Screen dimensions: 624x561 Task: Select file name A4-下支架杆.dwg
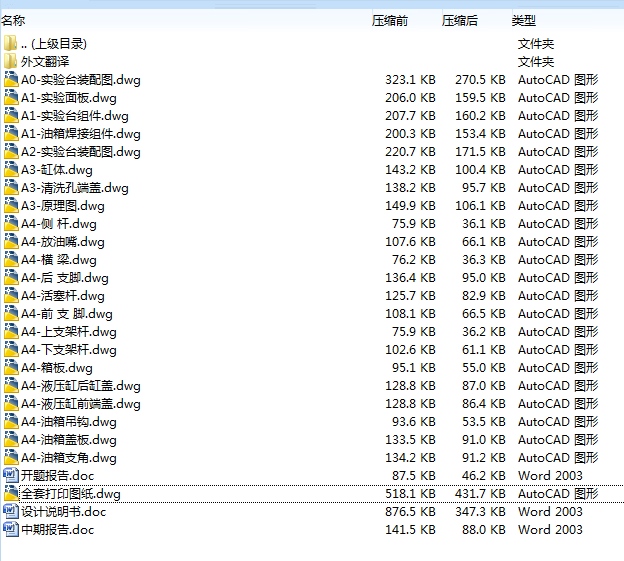click(x=69, y=349)
